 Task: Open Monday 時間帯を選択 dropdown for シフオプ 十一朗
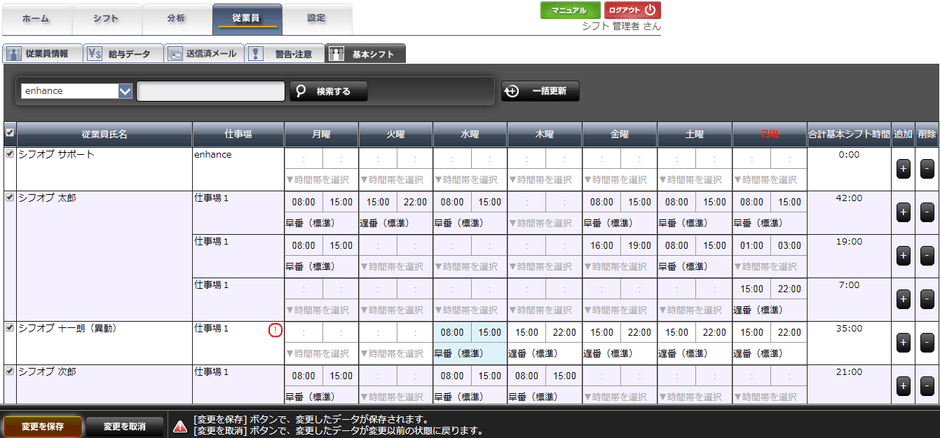tap(321, 354)
